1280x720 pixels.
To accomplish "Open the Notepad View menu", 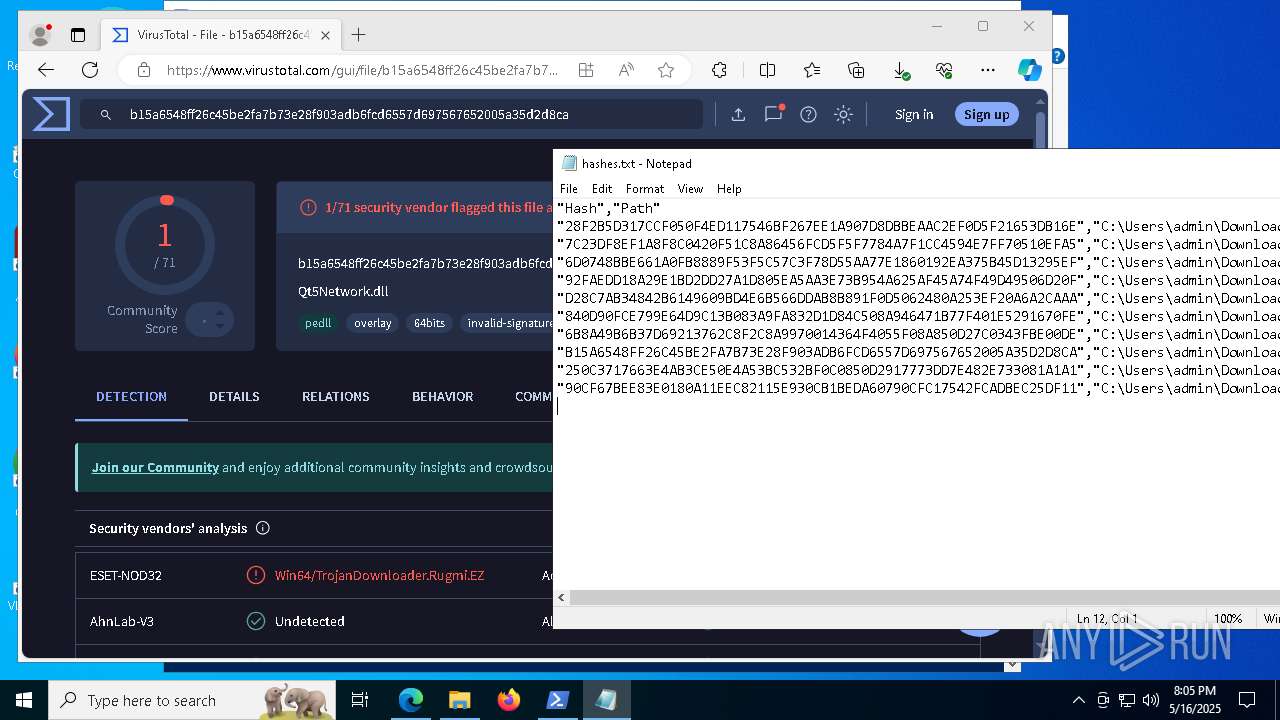I will click(690, 188).
